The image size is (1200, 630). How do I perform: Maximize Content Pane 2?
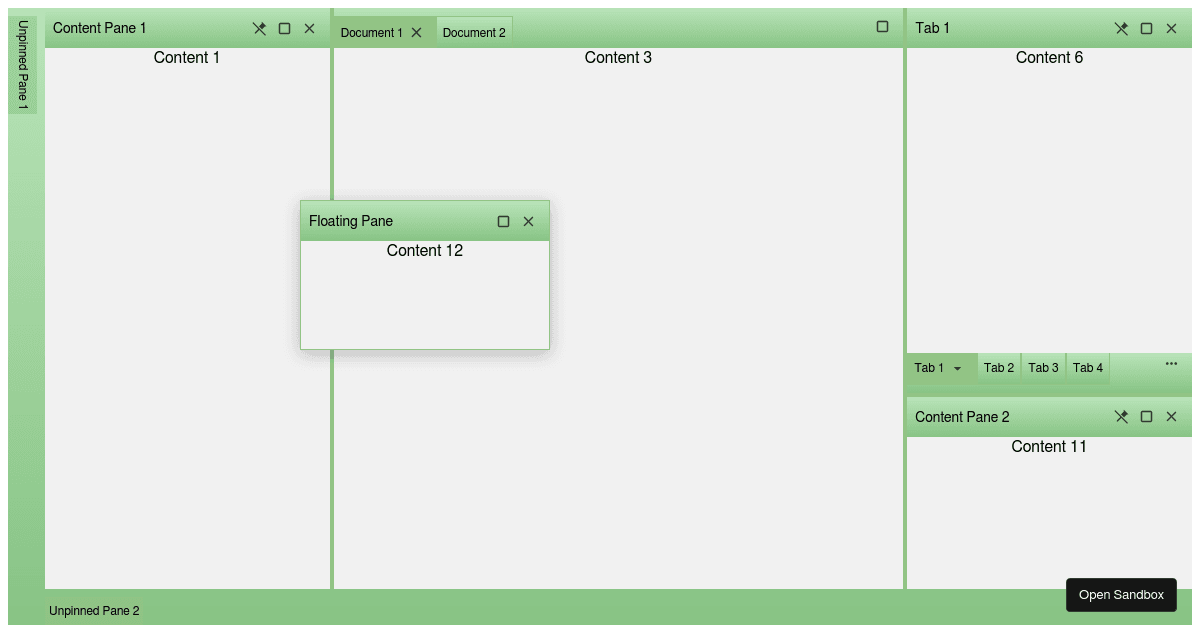coord(1146,417)
